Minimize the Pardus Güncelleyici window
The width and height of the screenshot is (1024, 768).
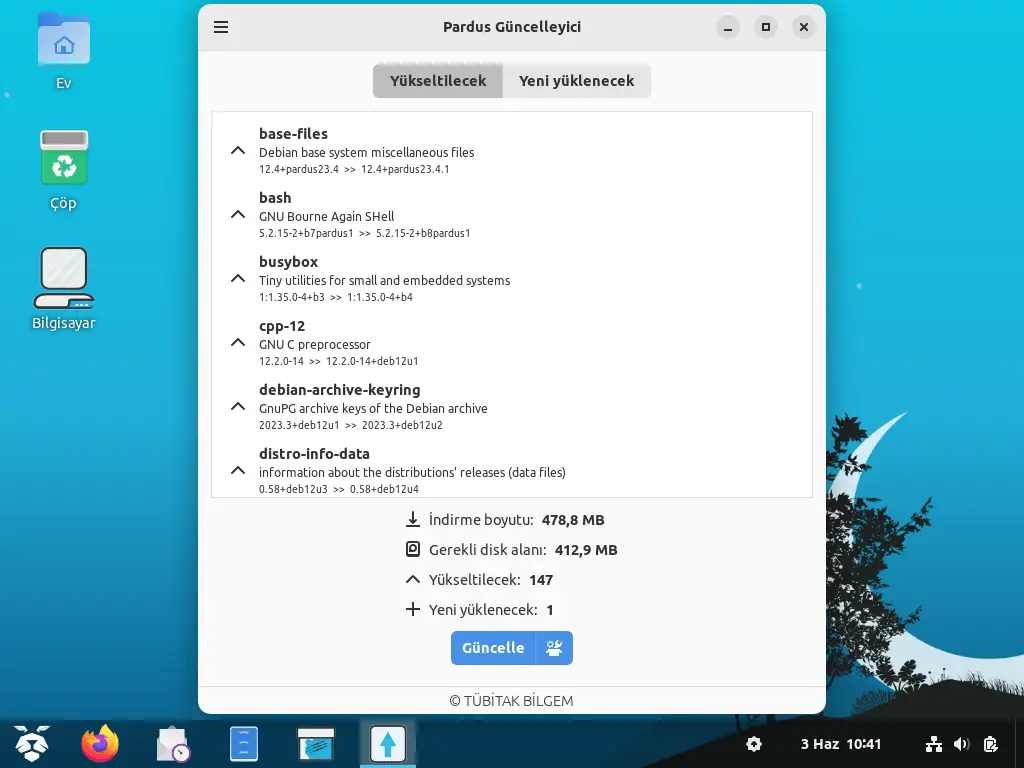coord(728,27)
